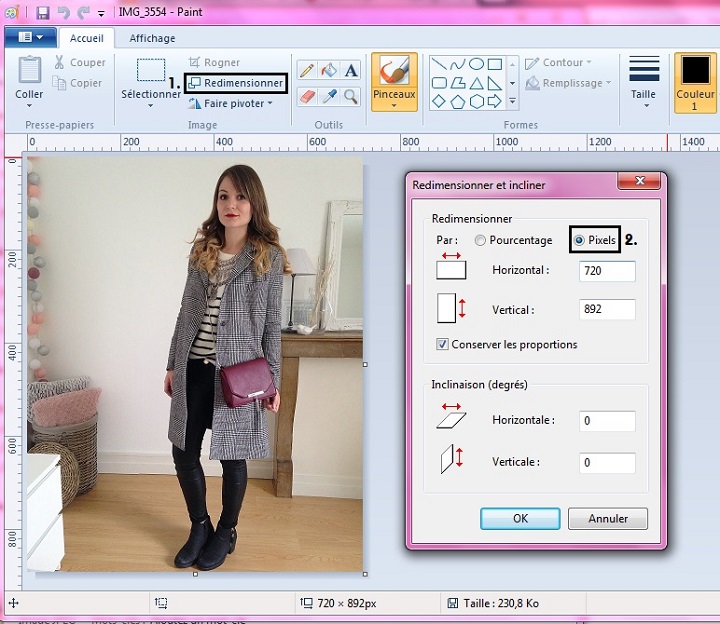
Task: Select the Pourcentage radio button
Action: pos(481,240)
